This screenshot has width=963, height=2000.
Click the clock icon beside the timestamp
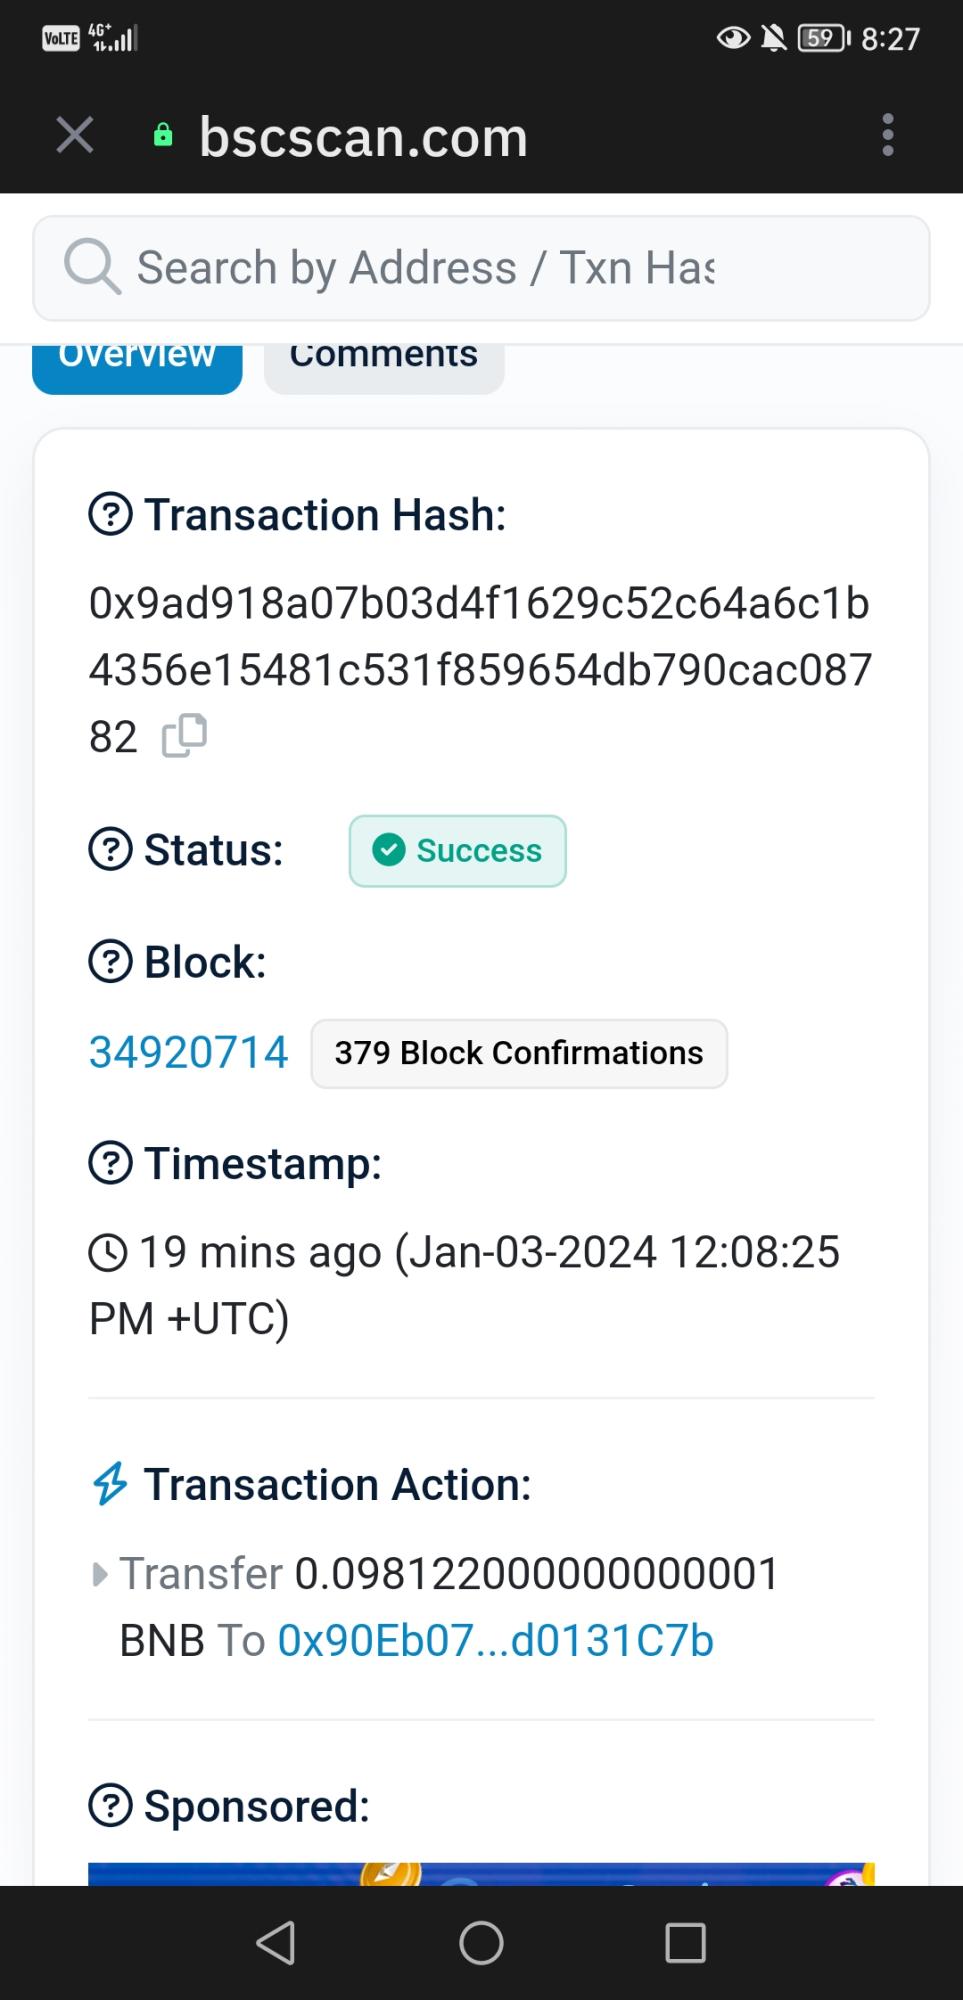click(108, 1251)
